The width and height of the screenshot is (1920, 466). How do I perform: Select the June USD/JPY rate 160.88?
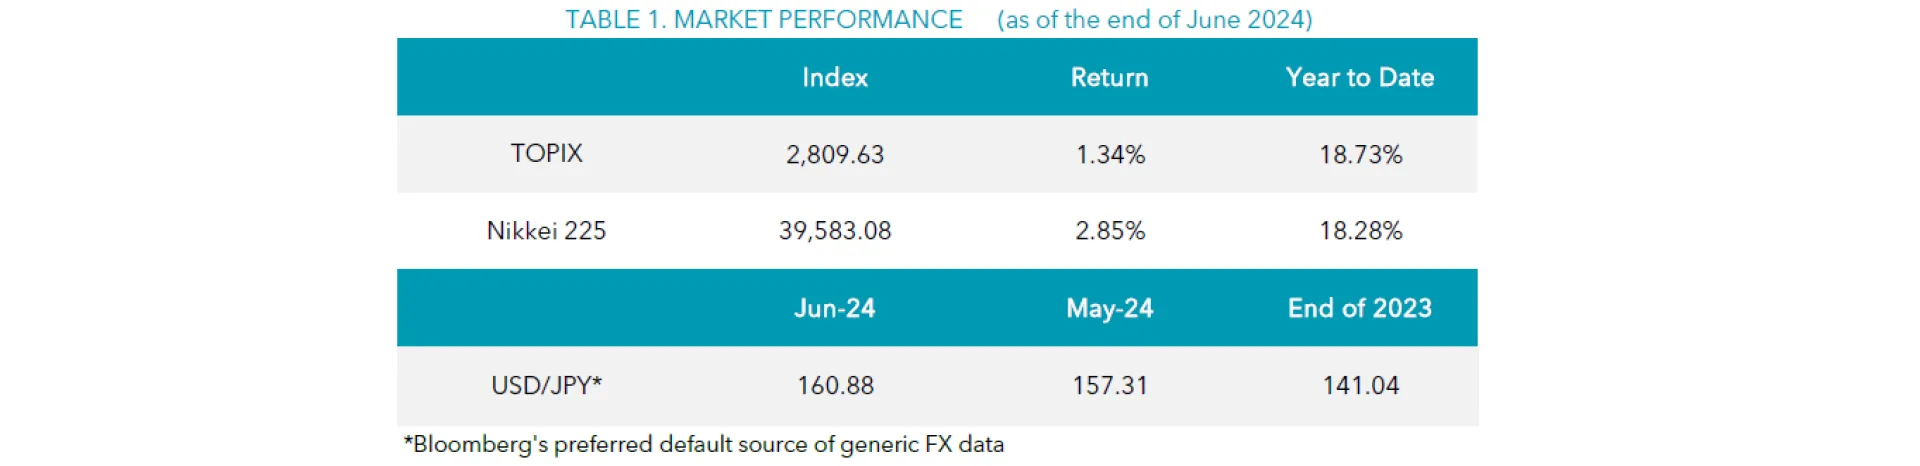(x=835, y=385)
